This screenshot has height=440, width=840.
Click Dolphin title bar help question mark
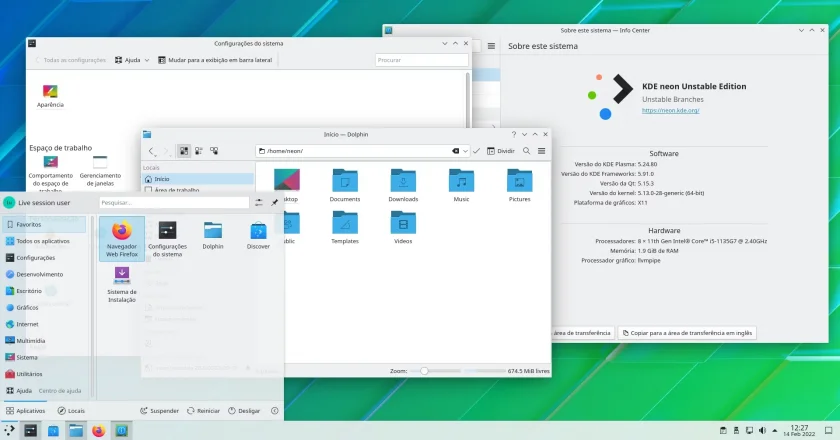pos(514,135)
